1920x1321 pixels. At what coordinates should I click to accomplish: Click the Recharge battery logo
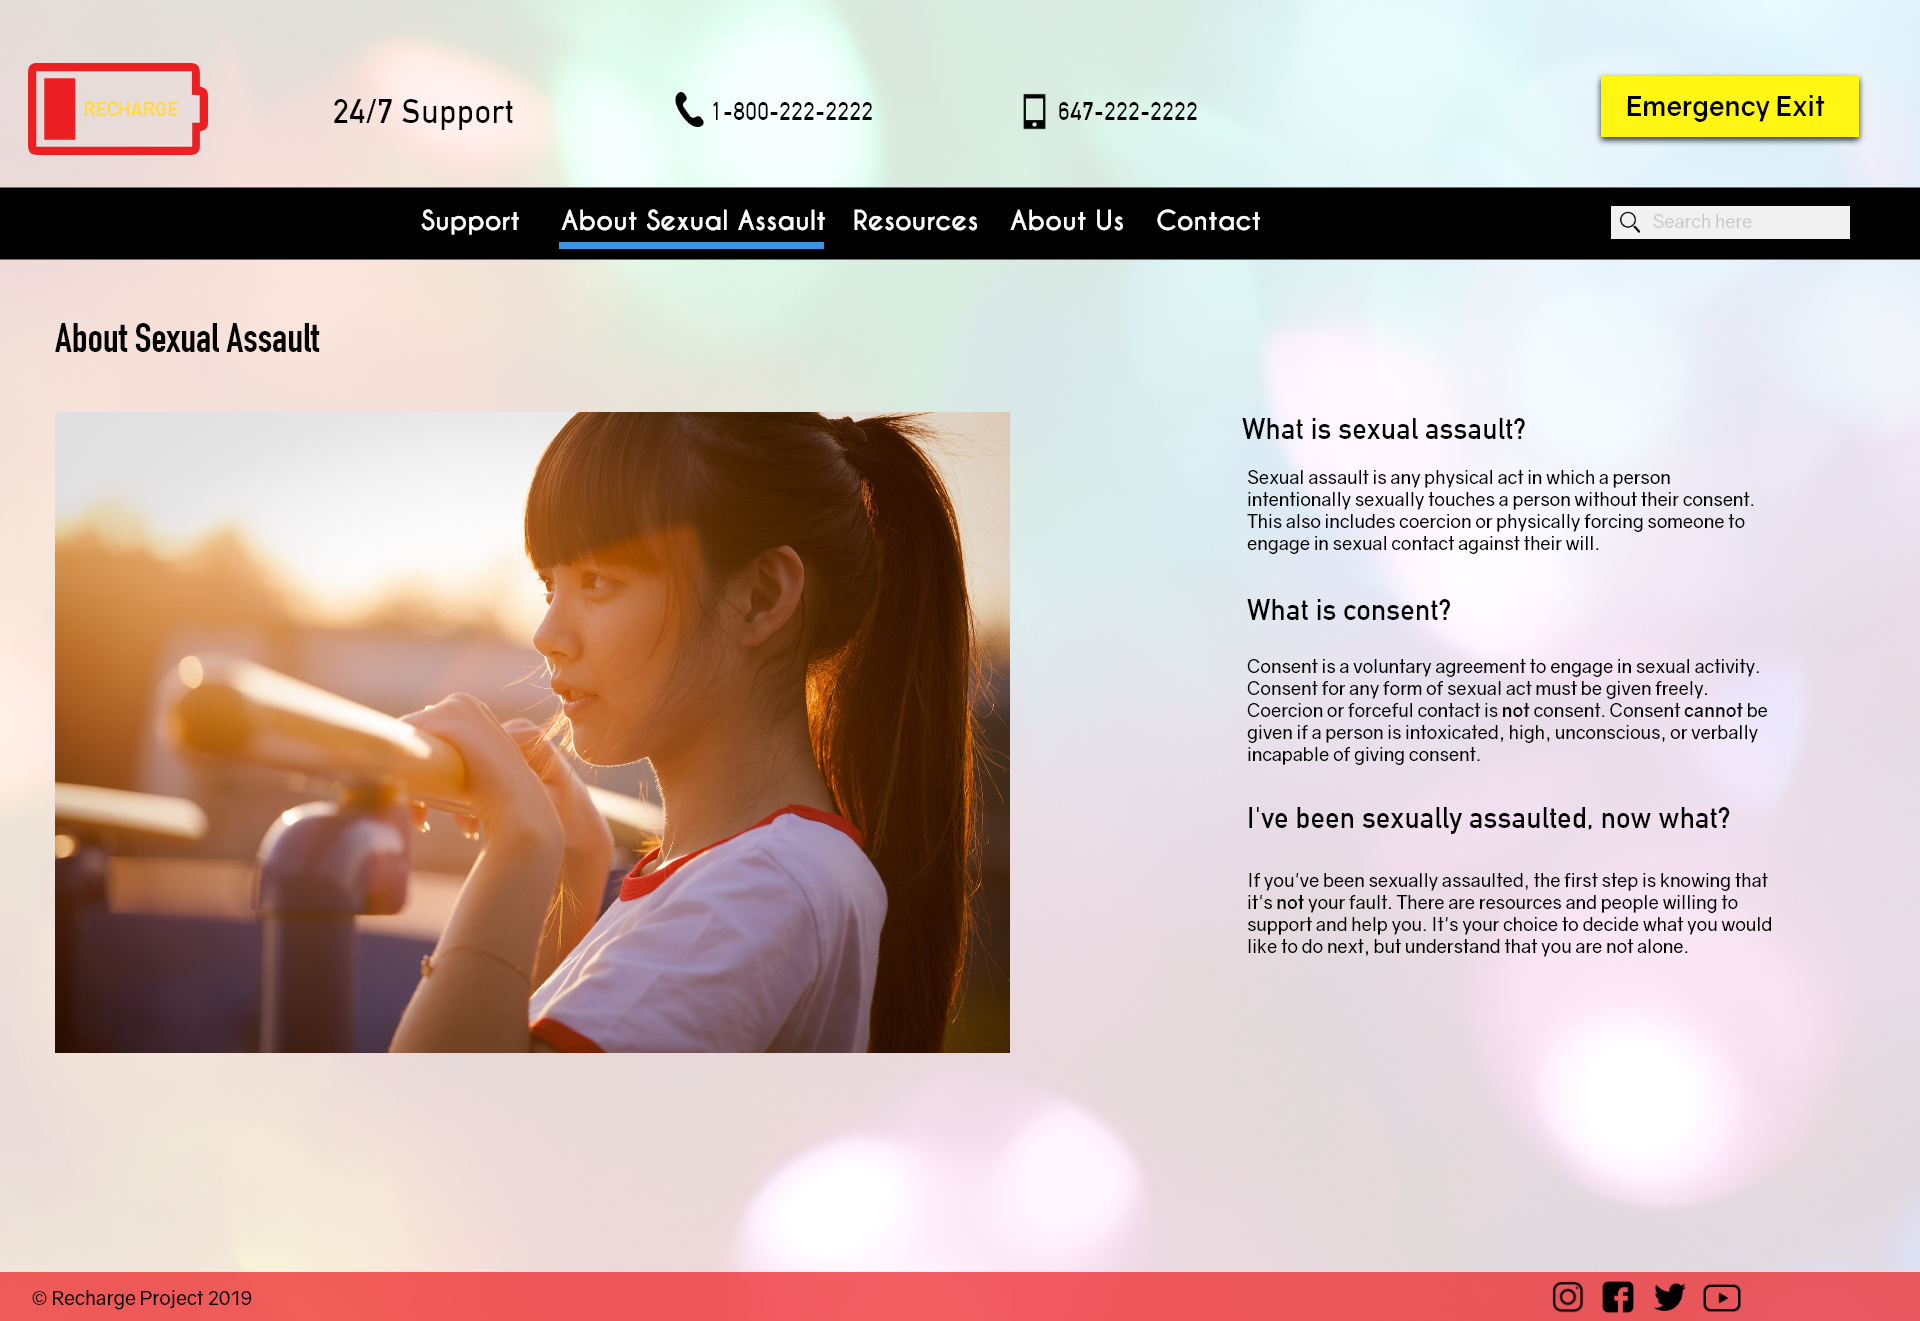coord(118,109)
